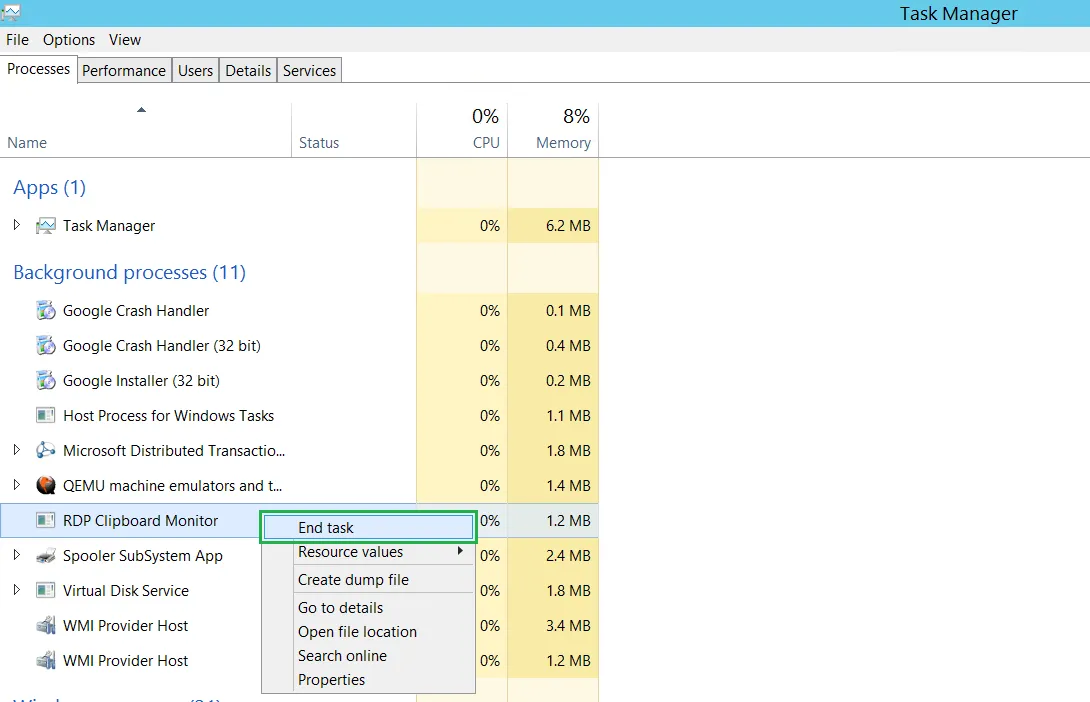Click the Host Process for Windows Tasks icon

pos(46,416)
